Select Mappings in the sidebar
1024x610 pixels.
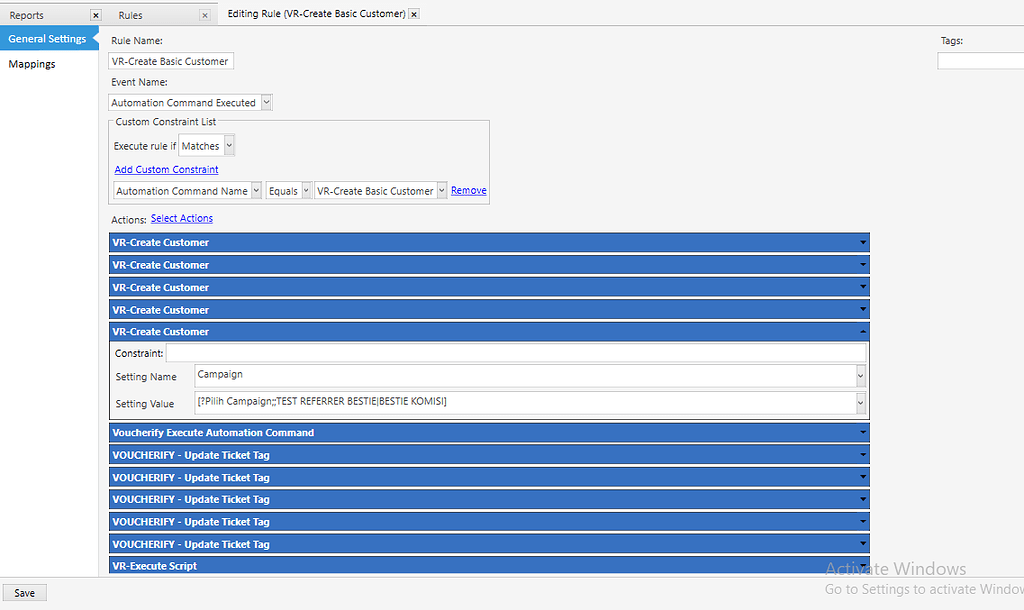[x=32, y=63]
